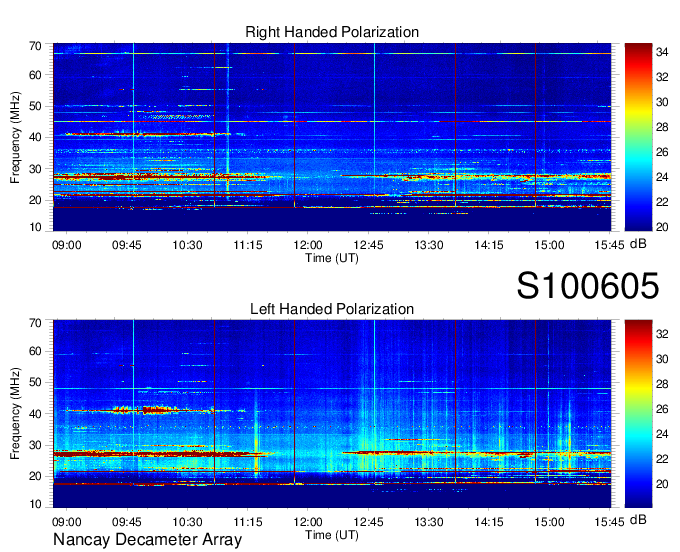Click the 70 MHz tick of Left Handed plot
Image resolution: width=680 pixels, height=552 pixels.
35,323
